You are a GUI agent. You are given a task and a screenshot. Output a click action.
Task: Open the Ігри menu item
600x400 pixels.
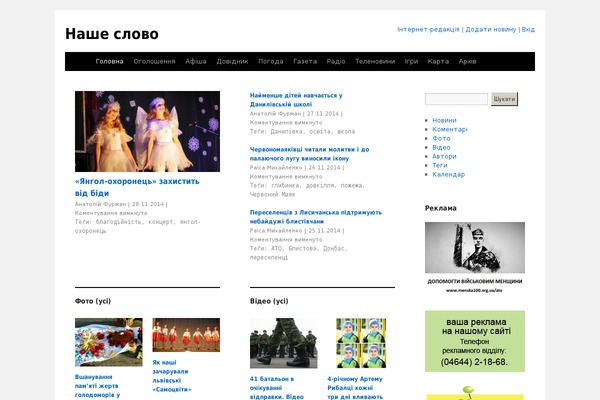(x=411, y=61)
